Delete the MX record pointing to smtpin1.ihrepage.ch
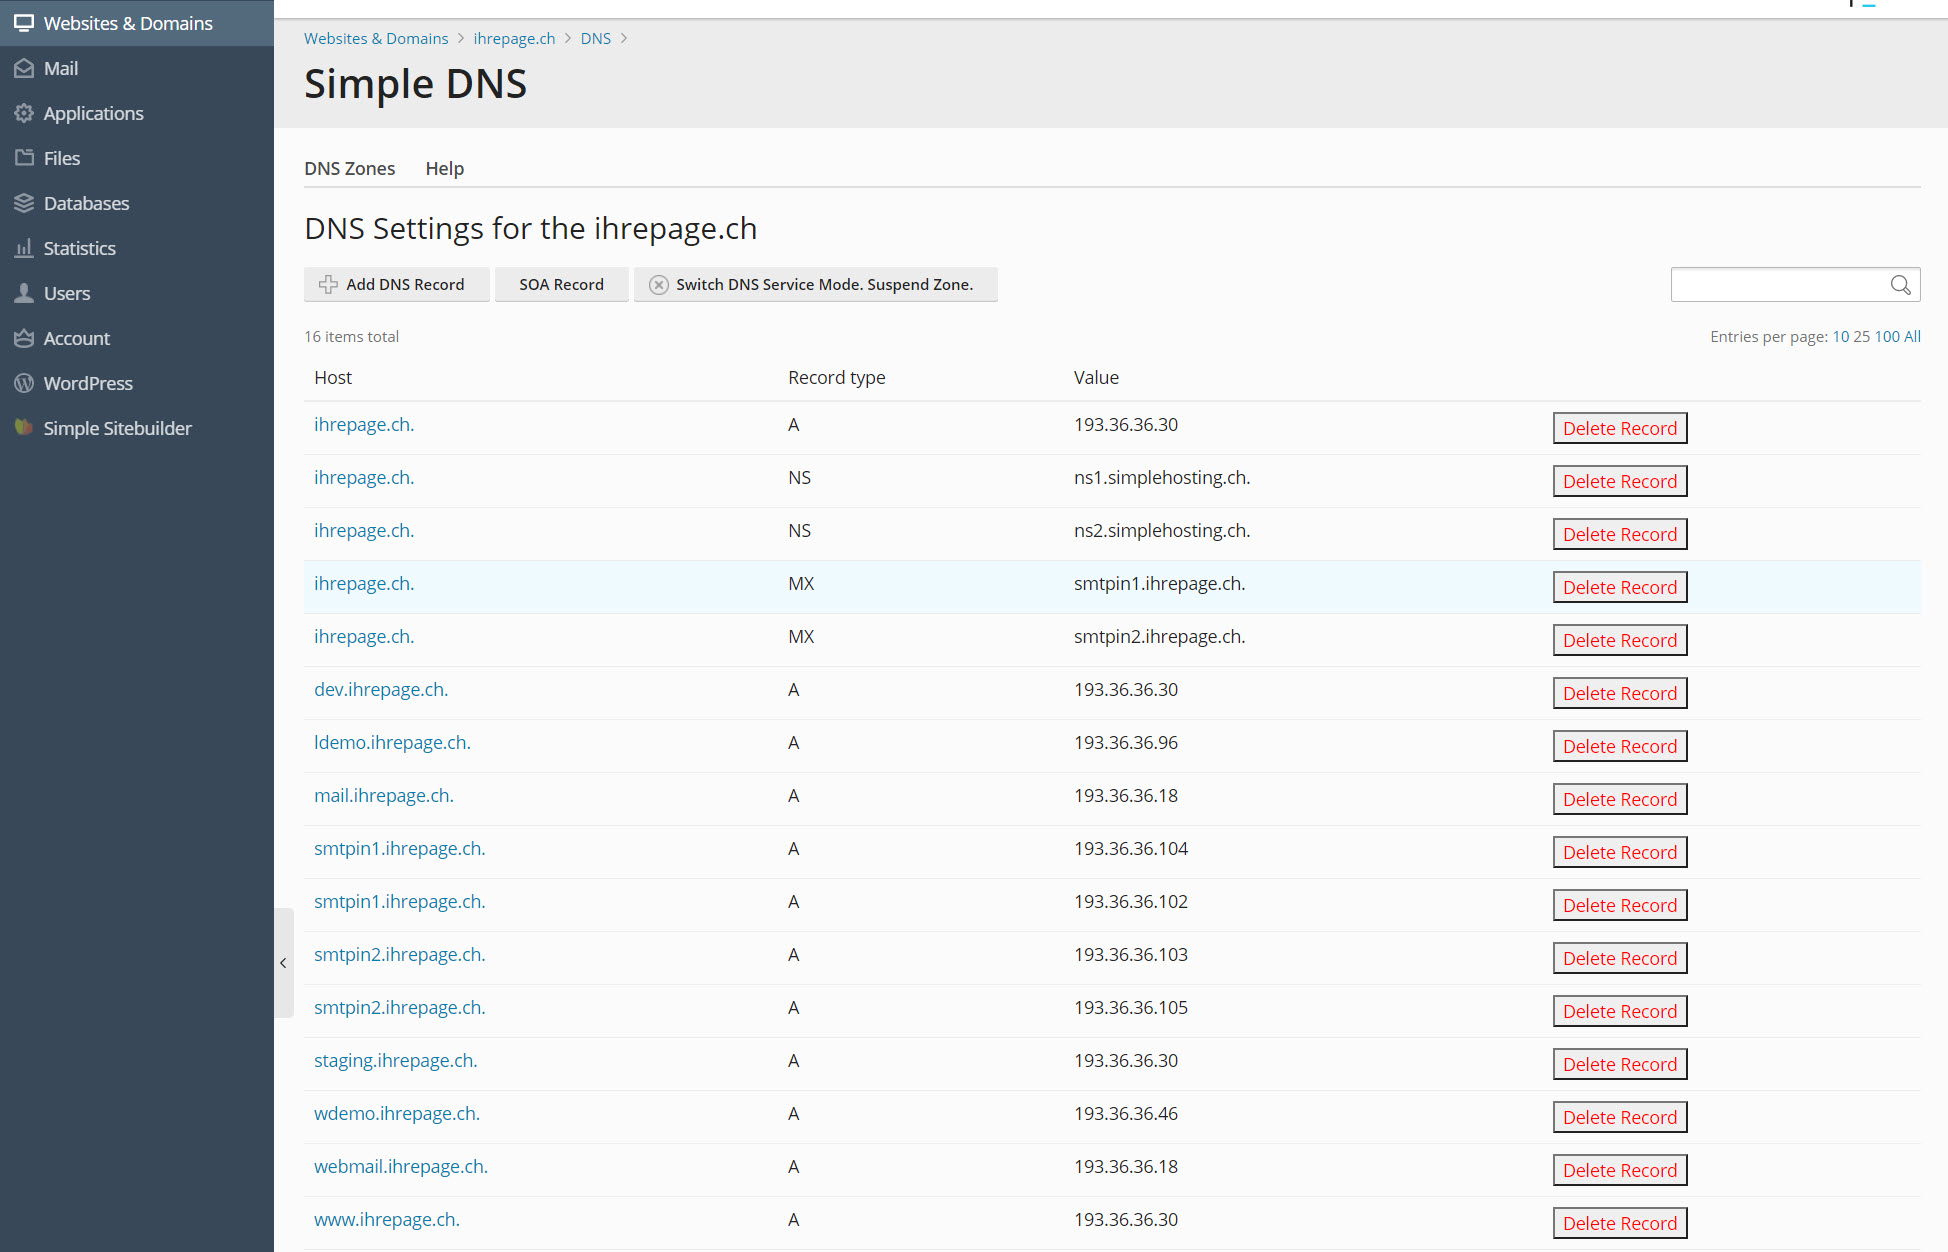 tap(1618, 587)
